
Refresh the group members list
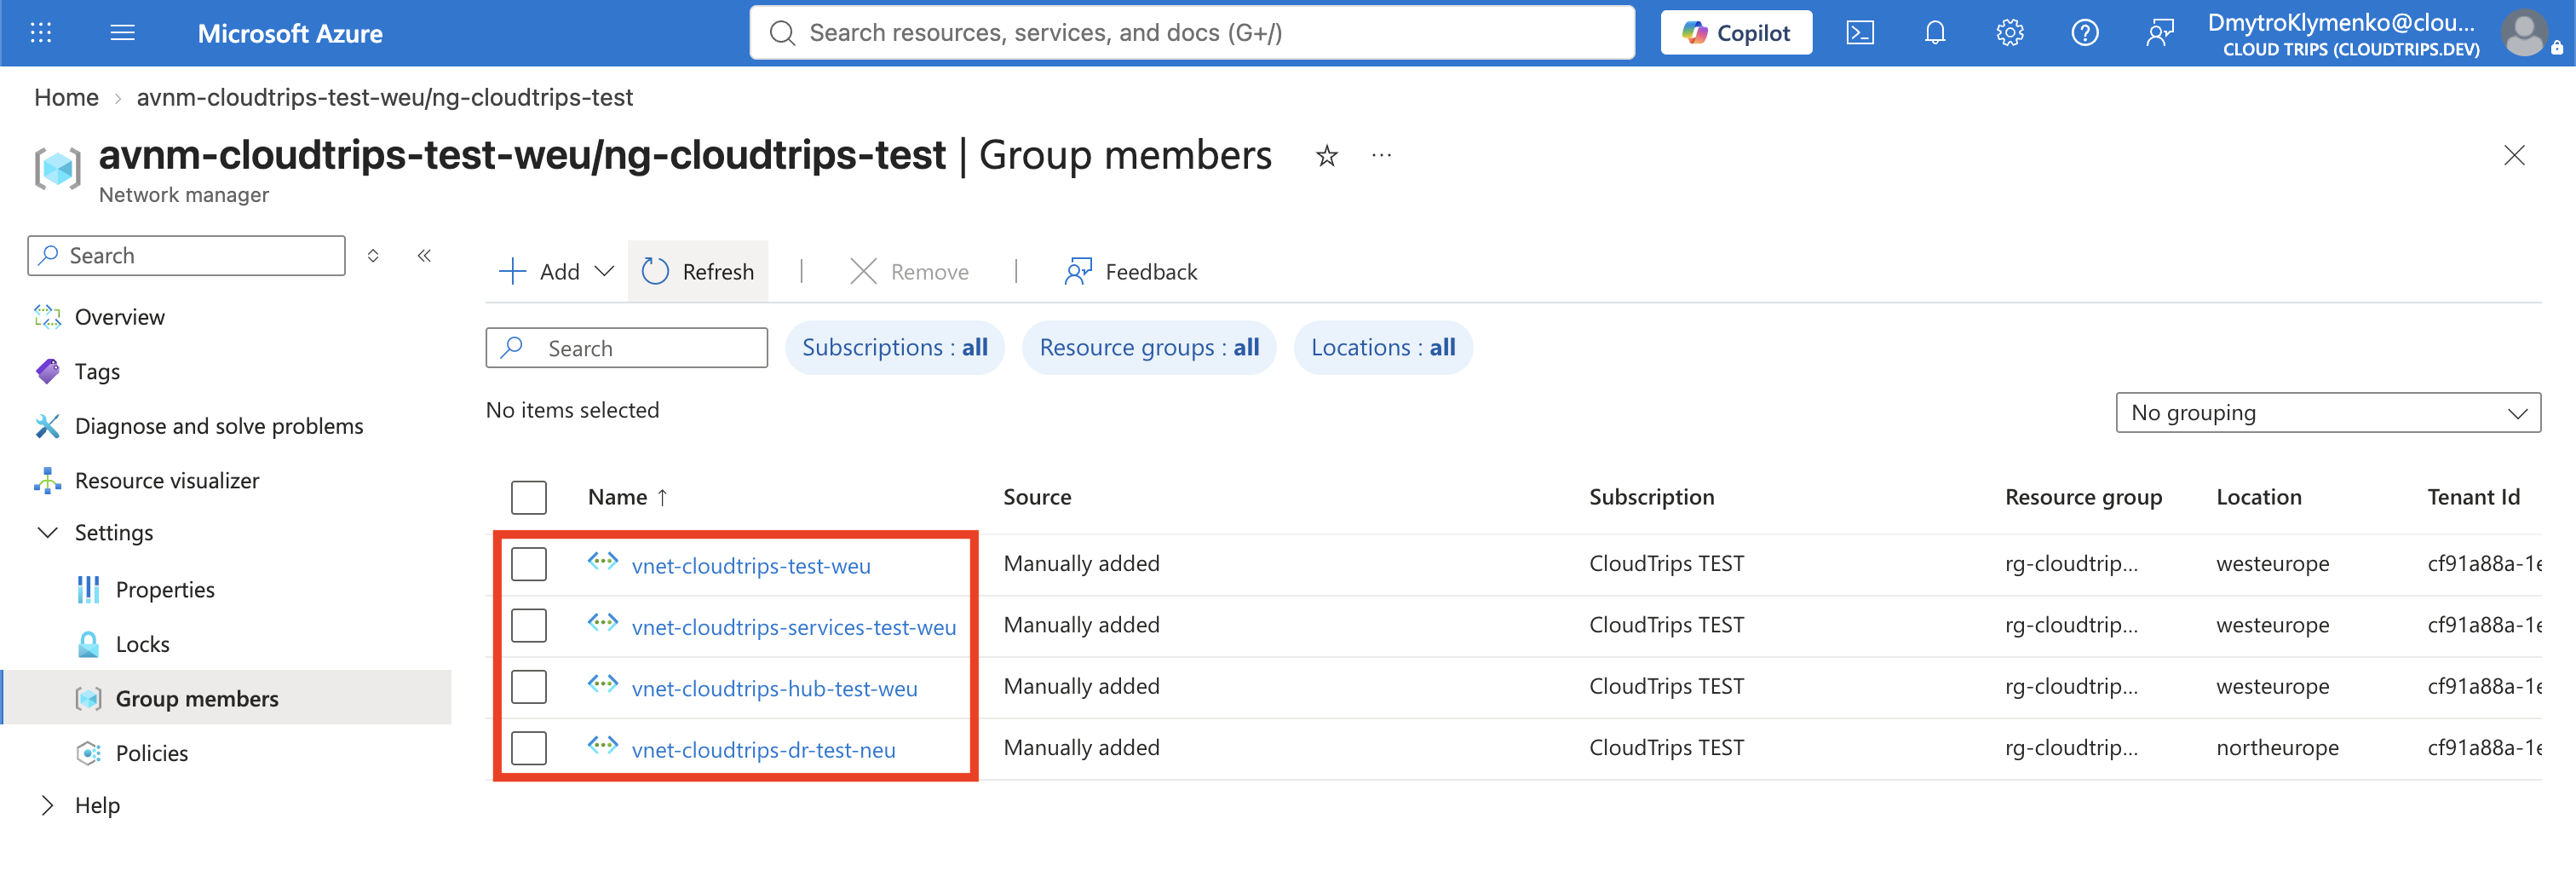[x=698, y=271]
